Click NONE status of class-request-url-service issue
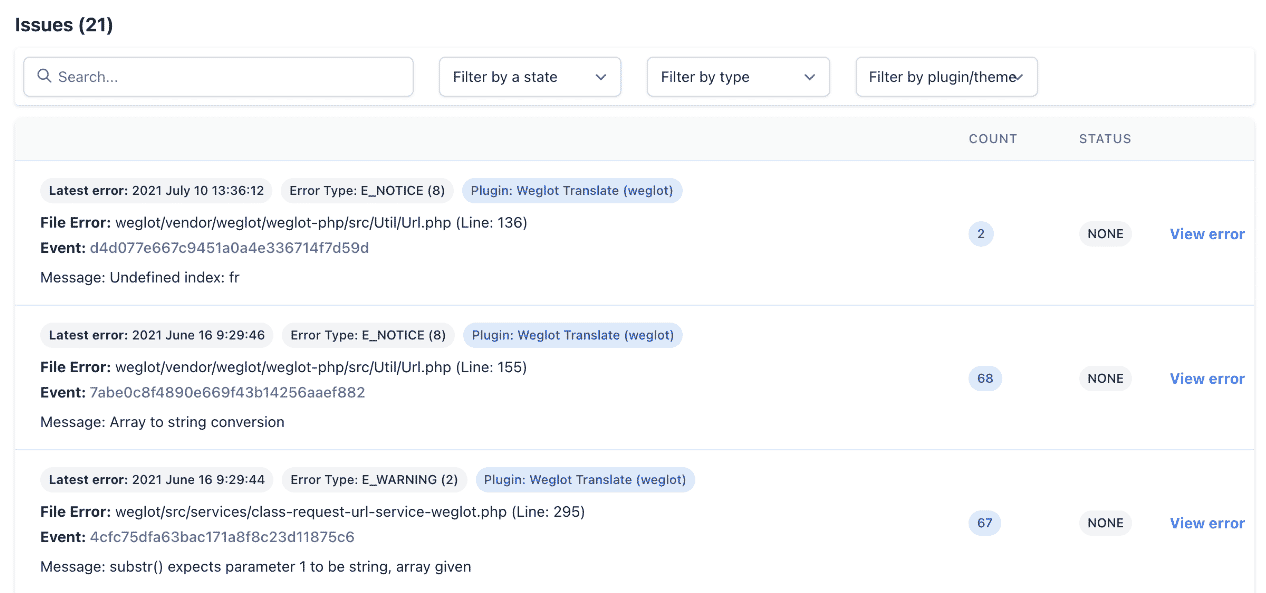 [1105, 523]
